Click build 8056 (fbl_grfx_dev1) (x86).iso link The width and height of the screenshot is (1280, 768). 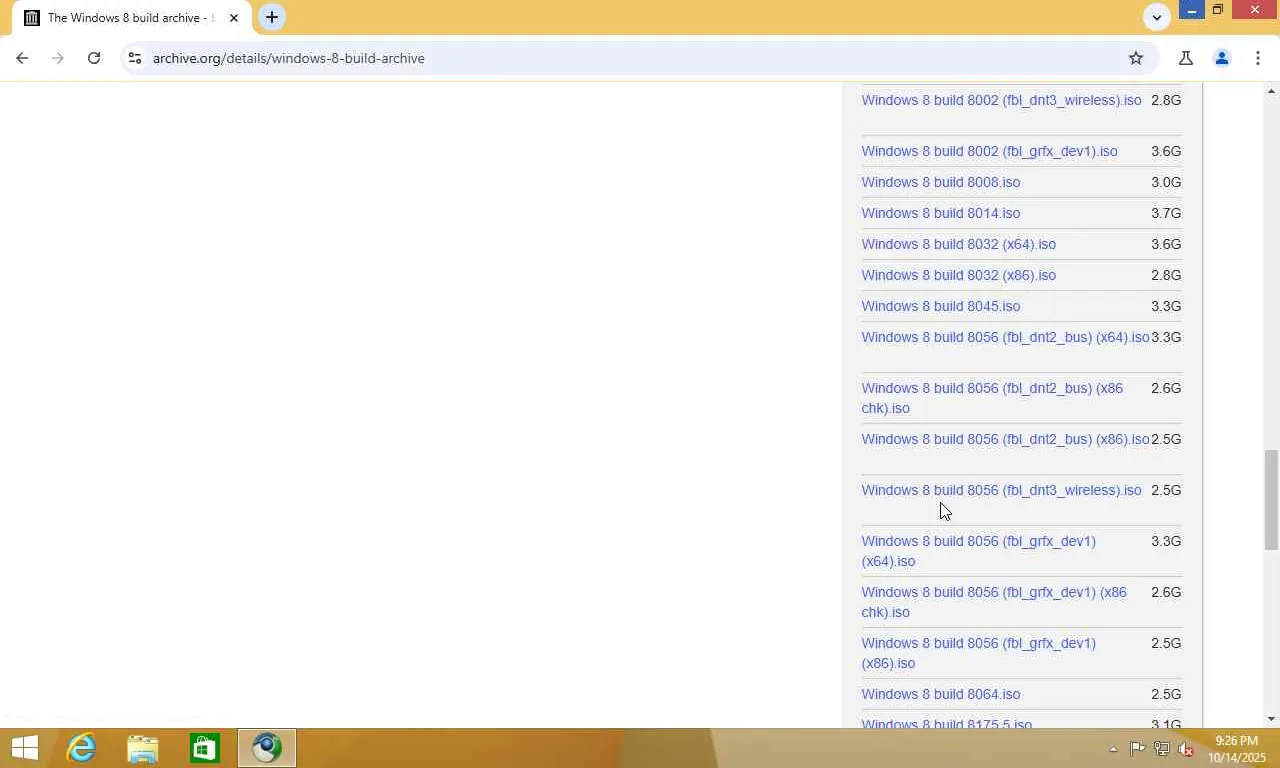pyautogui.click(x=978, y=653)
